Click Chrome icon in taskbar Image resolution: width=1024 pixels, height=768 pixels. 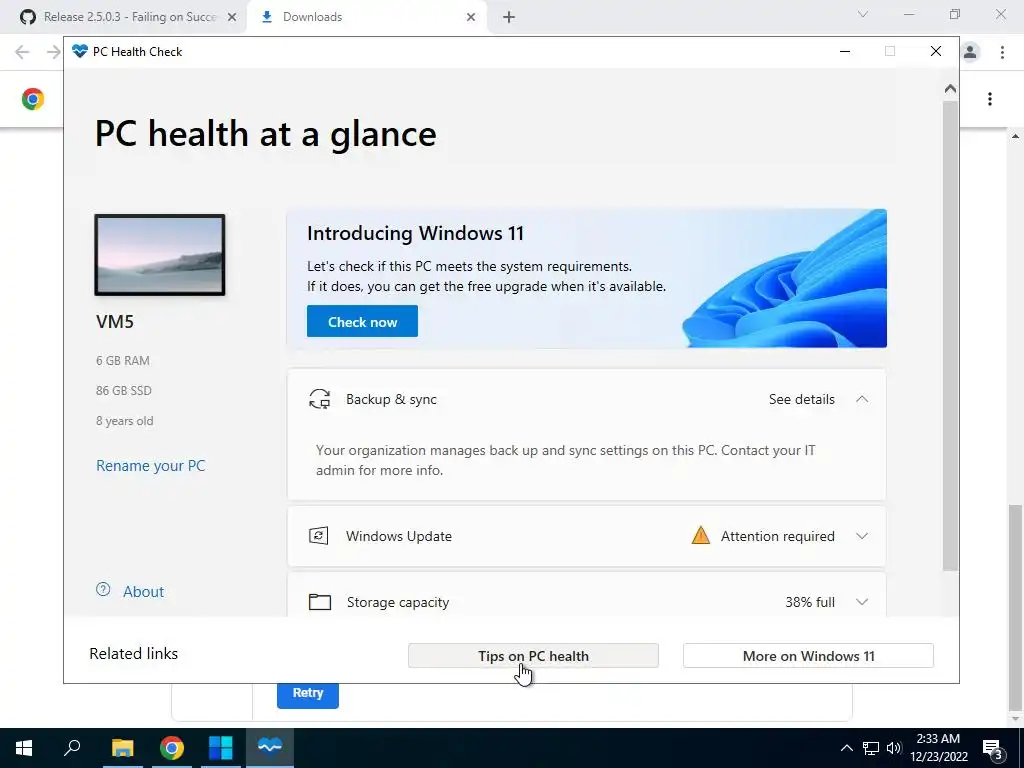[172, 748]
